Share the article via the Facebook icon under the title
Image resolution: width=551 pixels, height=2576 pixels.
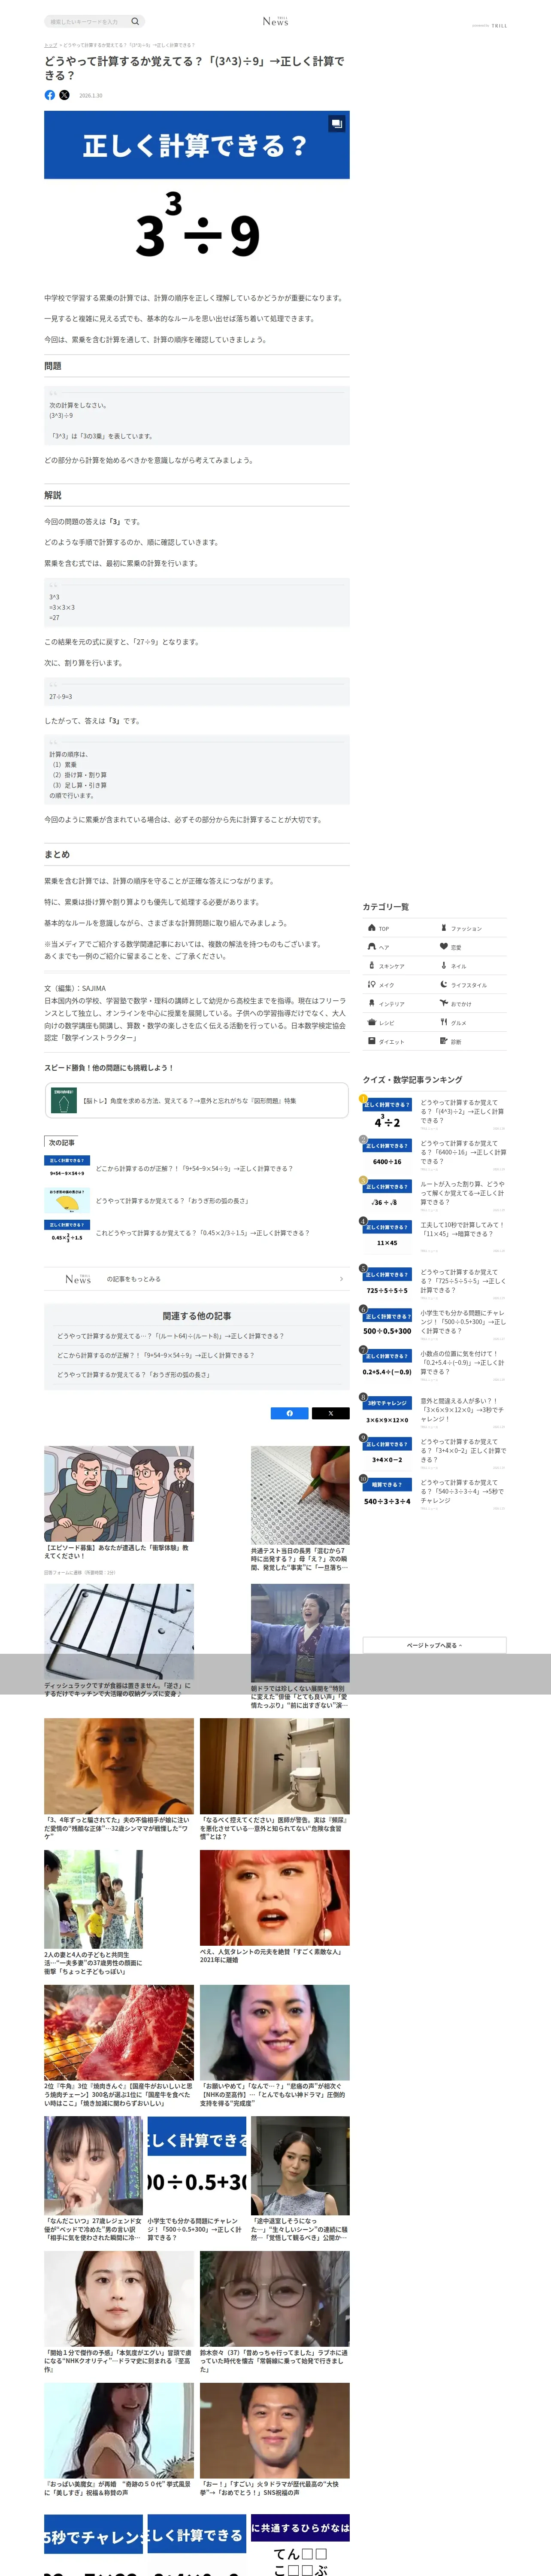(x=50, y=95)
